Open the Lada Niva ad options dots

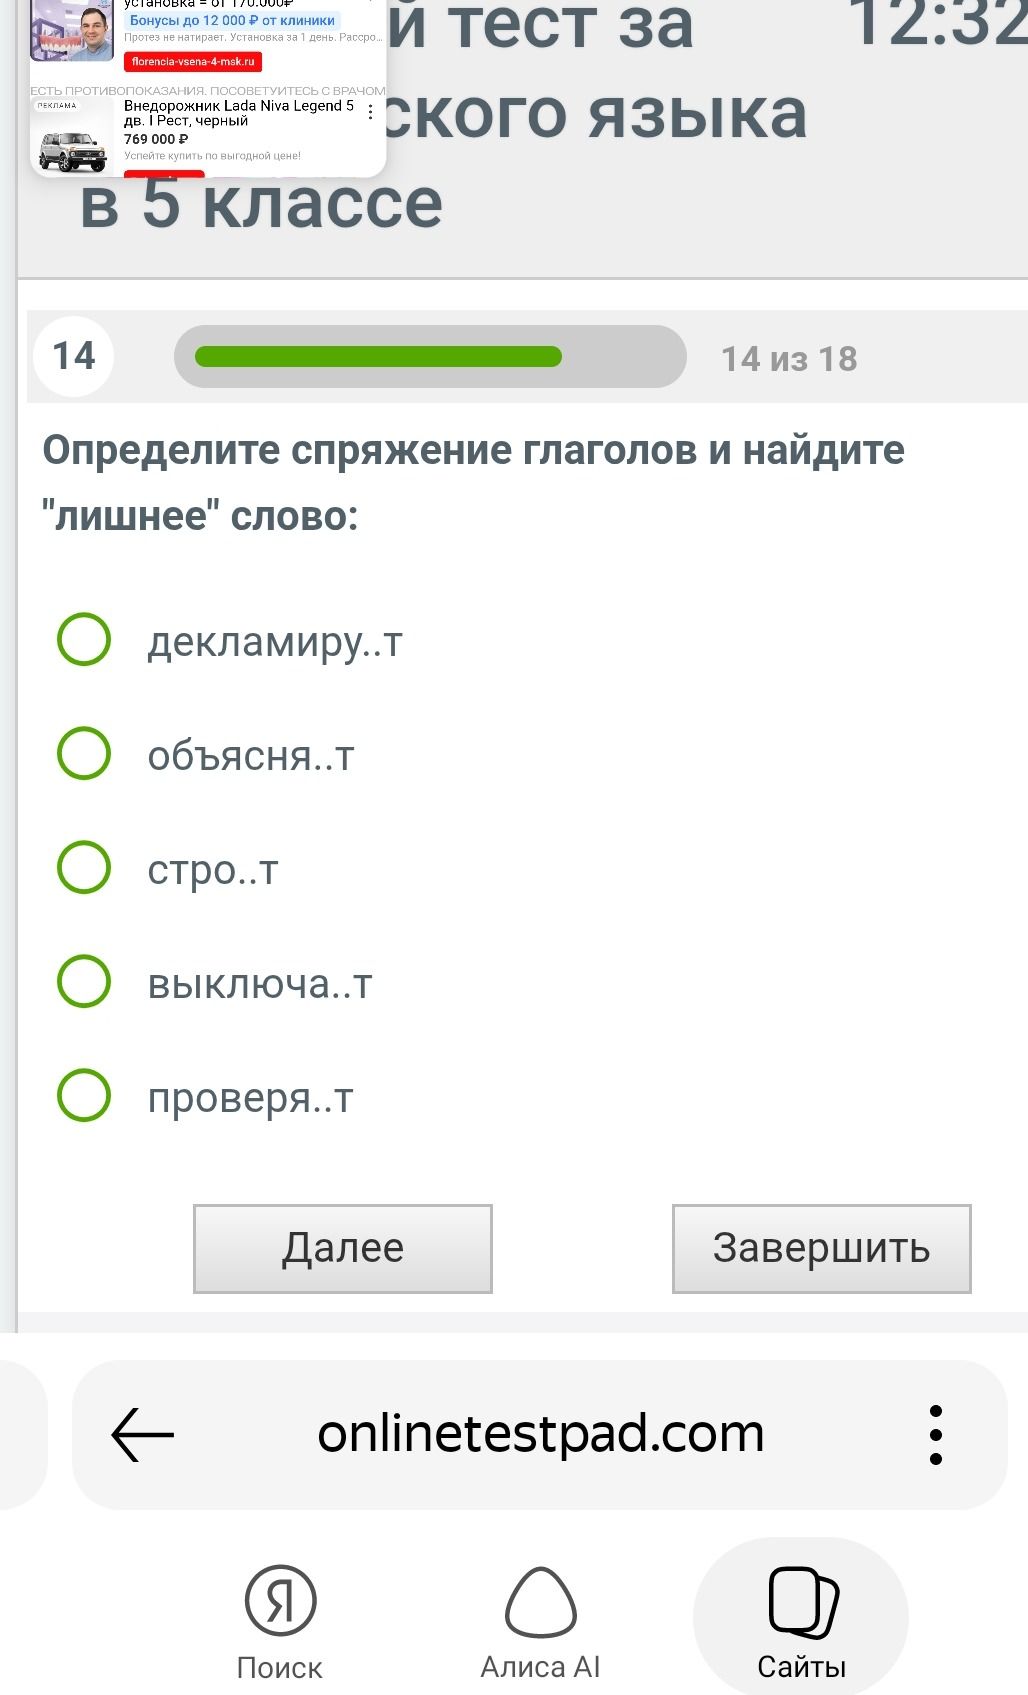(371, 113)
